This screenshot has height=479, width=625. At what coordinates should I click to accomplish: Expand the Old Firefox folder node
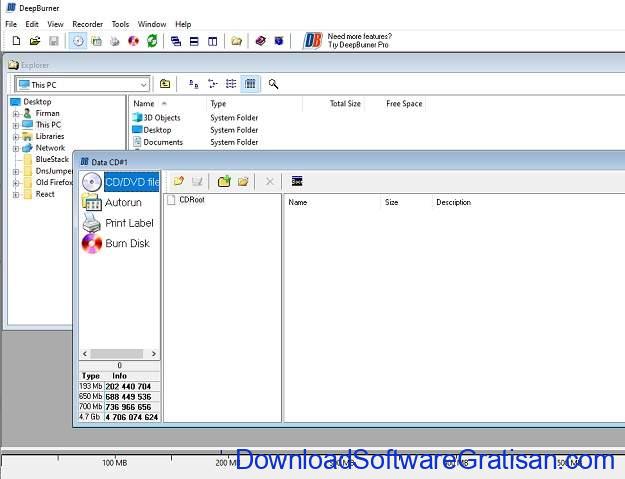[x=16, y=183]
